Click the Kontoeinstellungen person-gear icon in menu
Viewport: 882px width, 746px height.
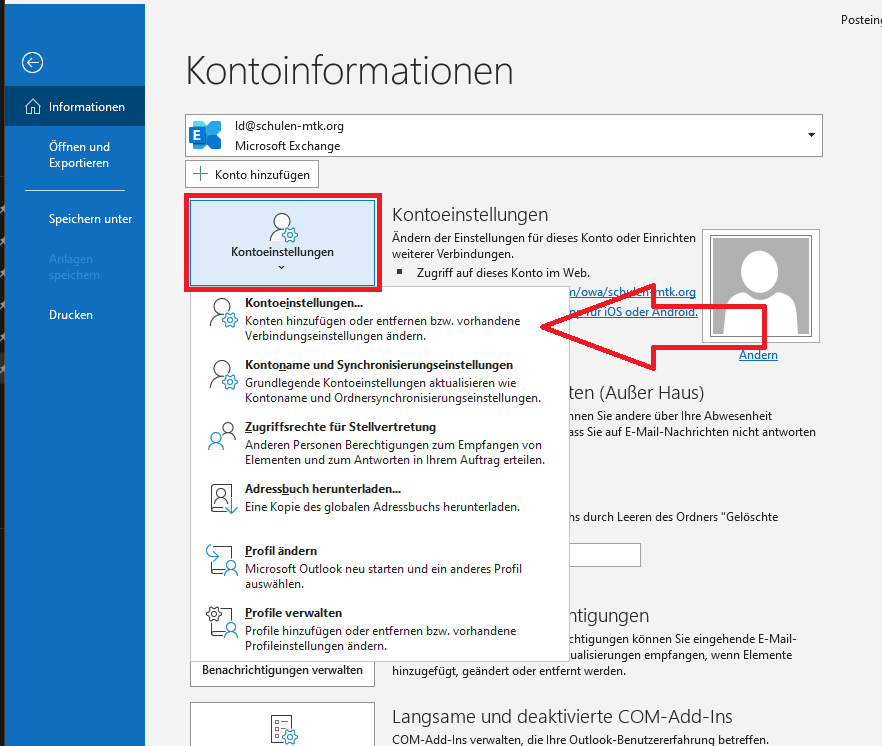(222, 313)
